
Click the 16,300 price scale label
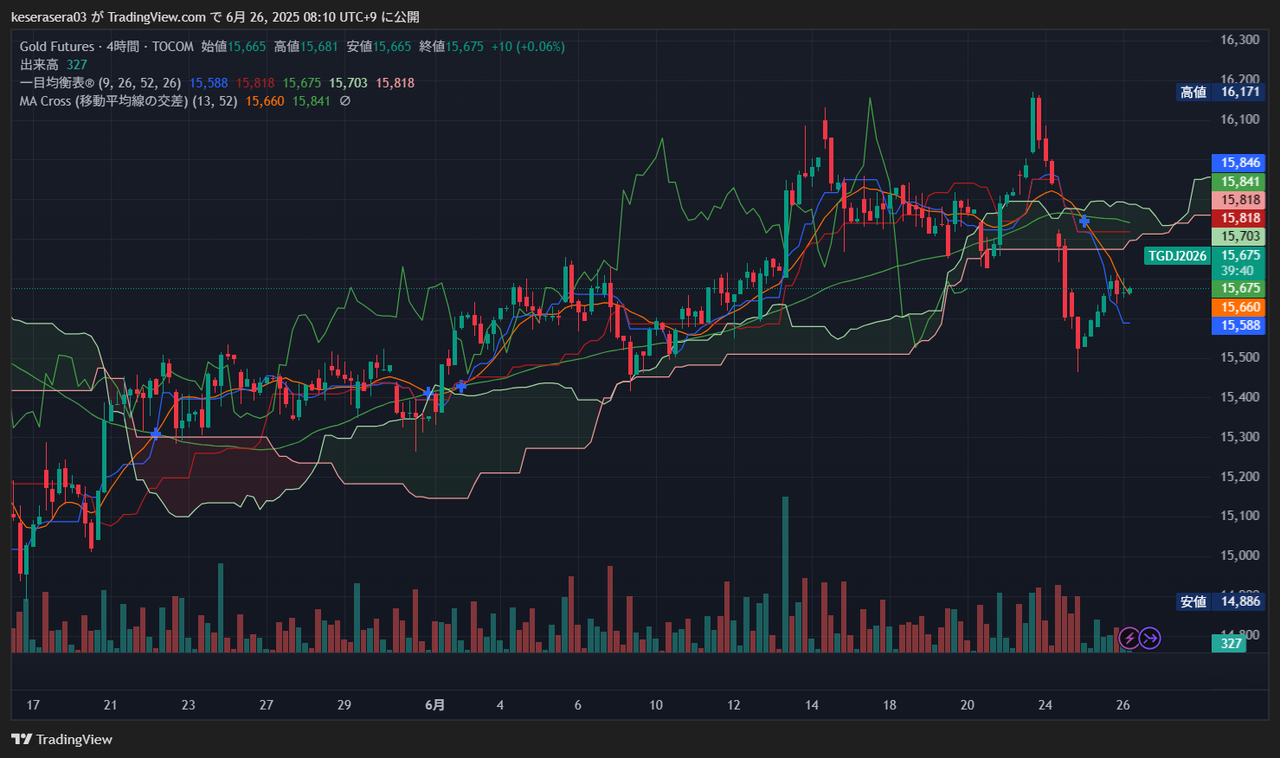pyautogui.click(x=1240, y=40)
